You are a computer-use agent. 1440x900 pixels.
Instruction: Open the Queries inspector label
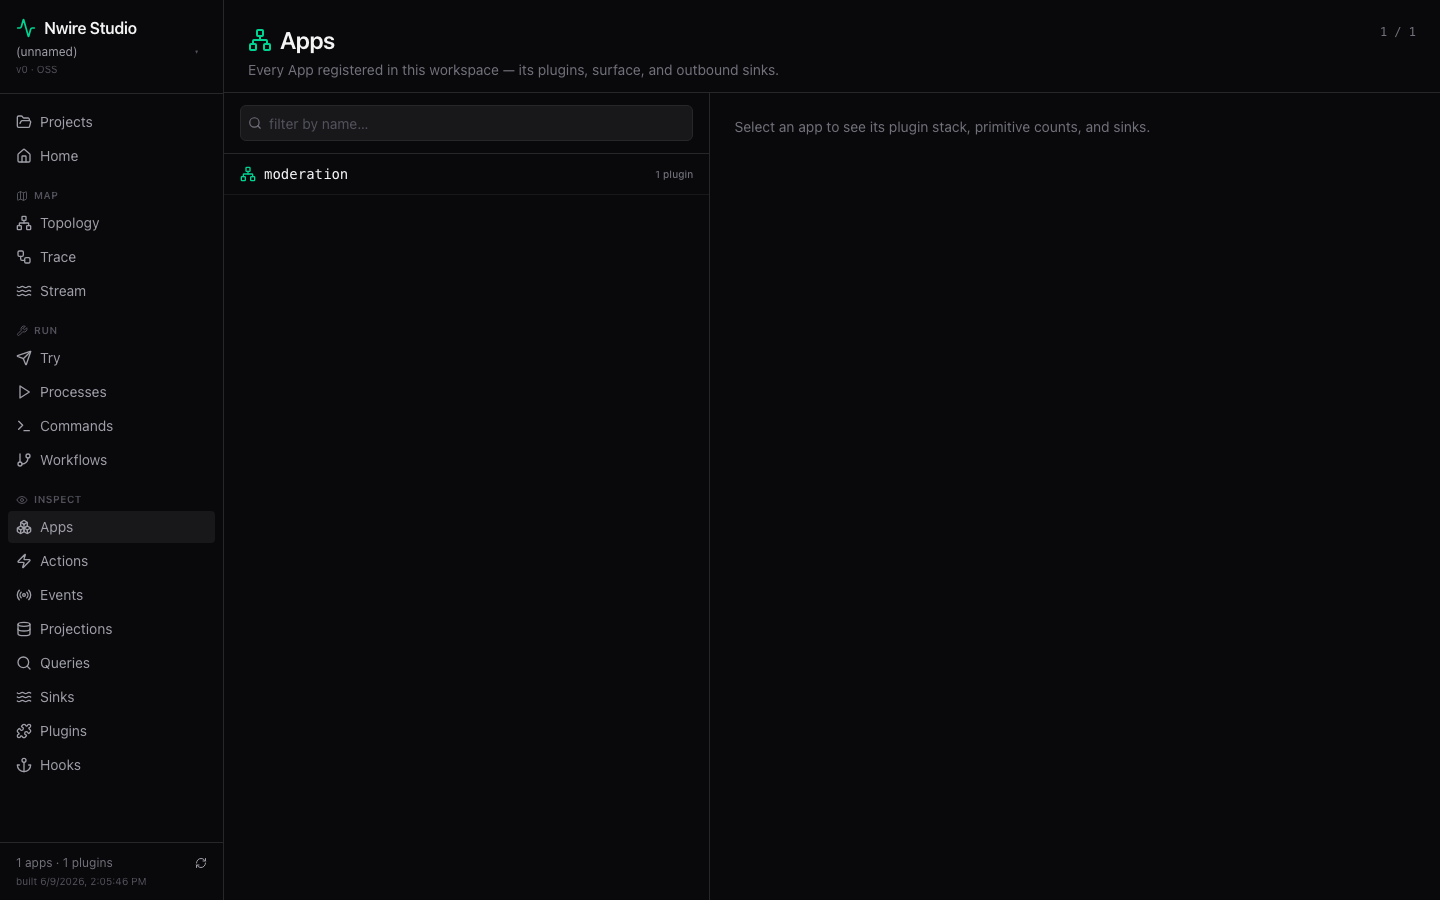tap(65, 663)
